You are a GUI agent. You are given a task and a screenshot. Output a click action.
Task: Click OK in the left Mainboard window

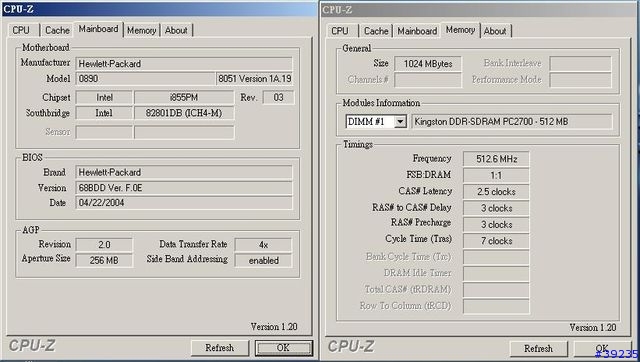coord(283,348)
